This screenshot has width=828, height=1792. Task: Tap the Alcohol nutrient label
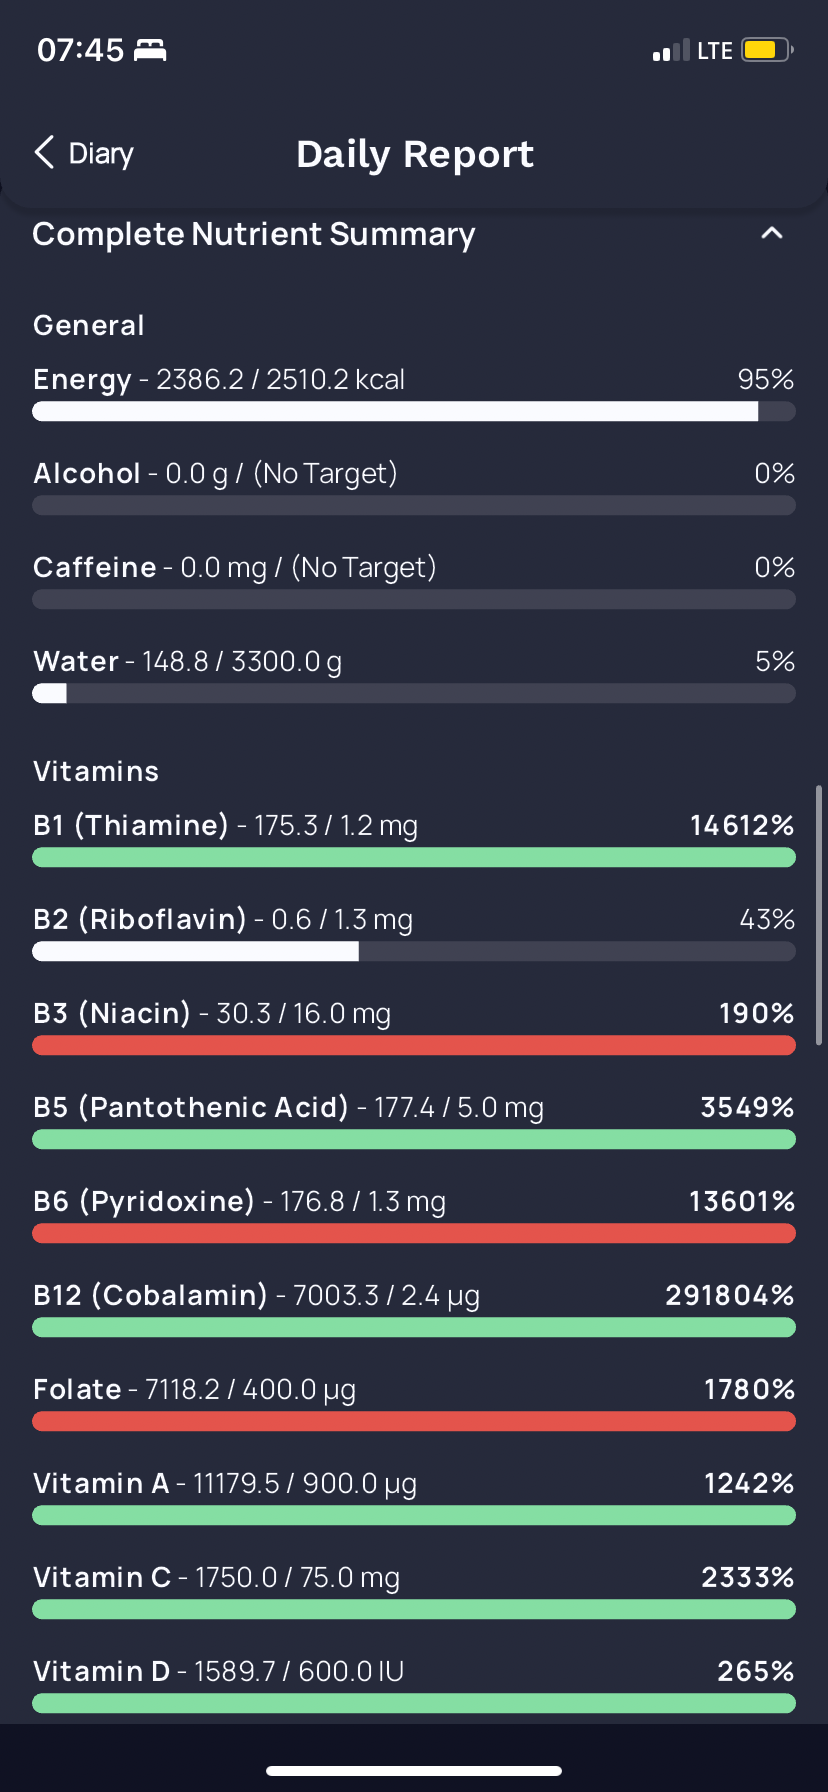point(87,474)
